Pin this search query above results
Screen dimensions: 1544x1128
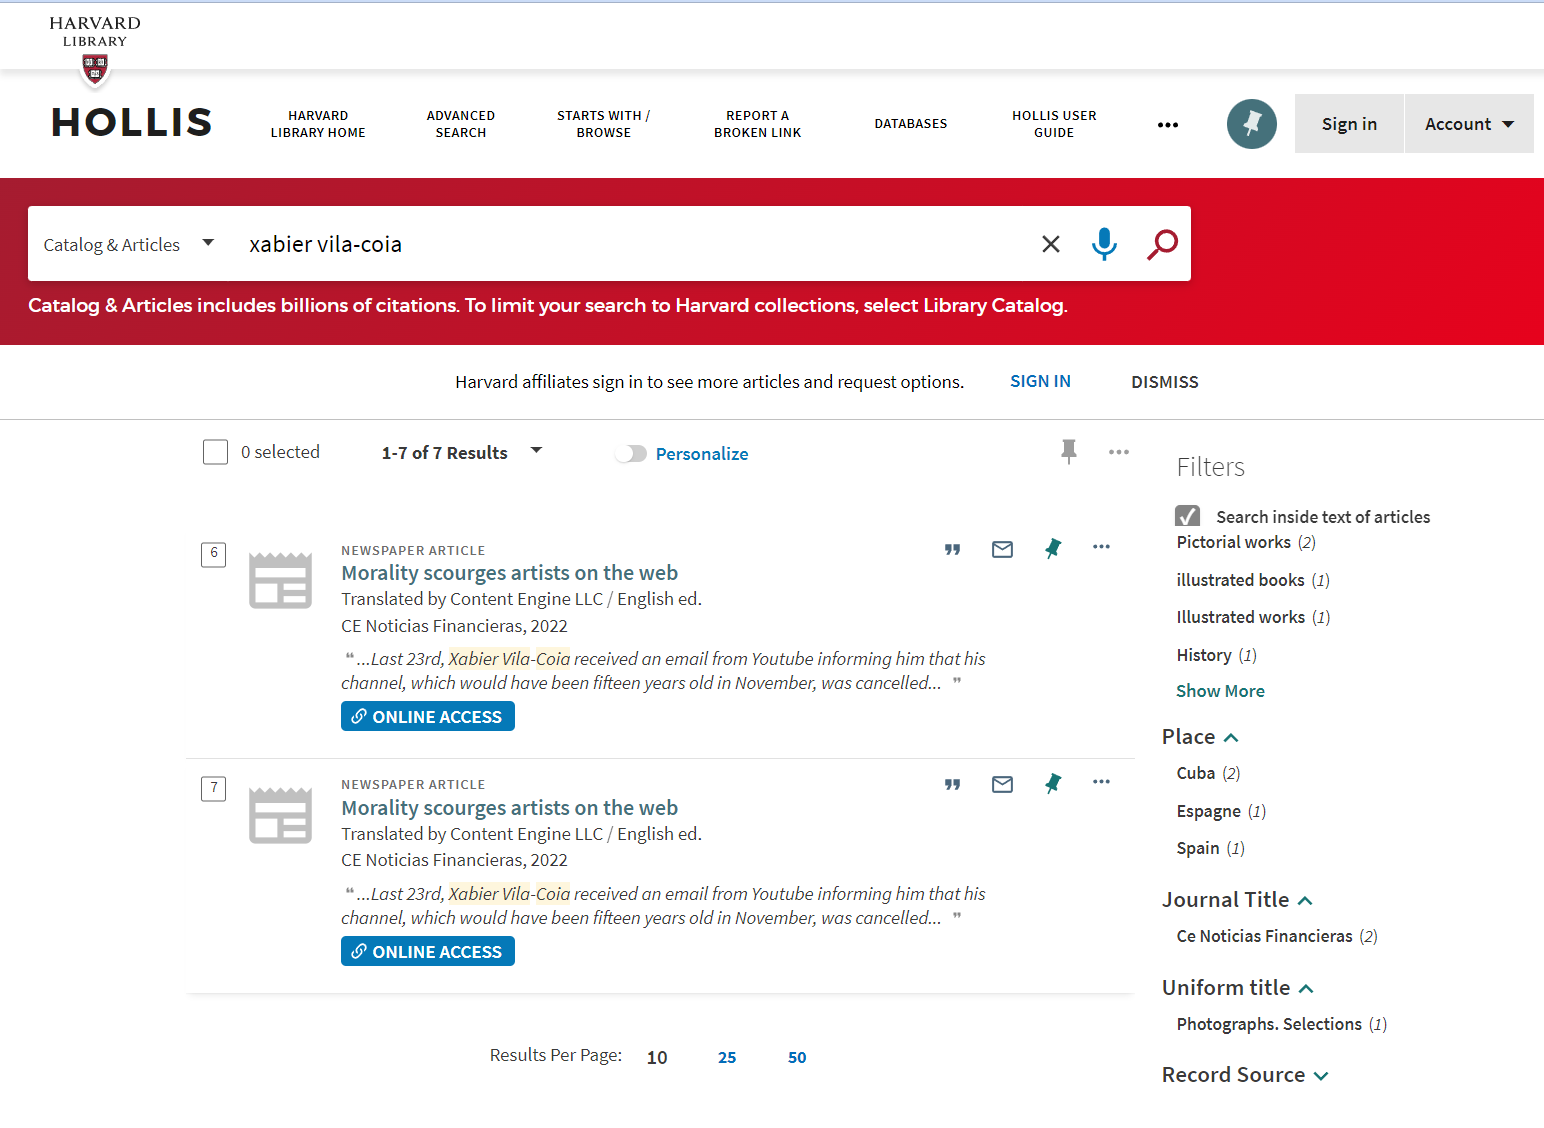coord(1068,452)
